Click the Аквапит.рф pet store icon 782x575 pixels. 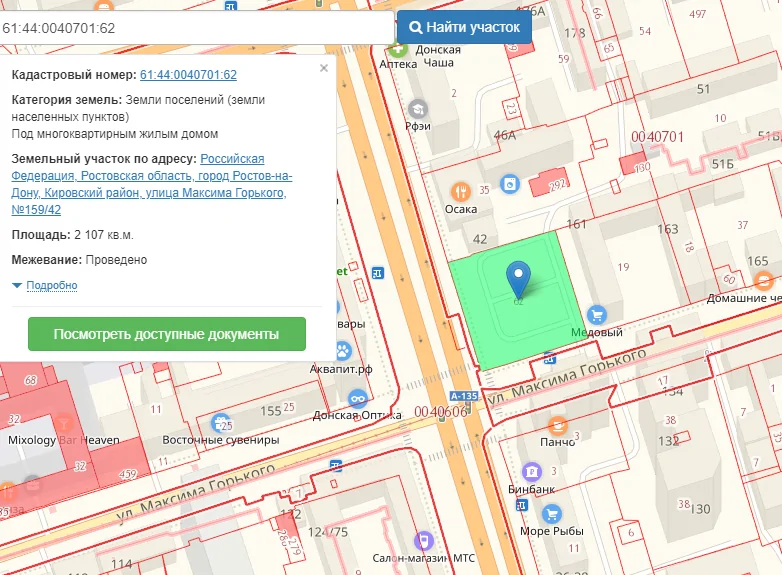click(x=342, y=351)
